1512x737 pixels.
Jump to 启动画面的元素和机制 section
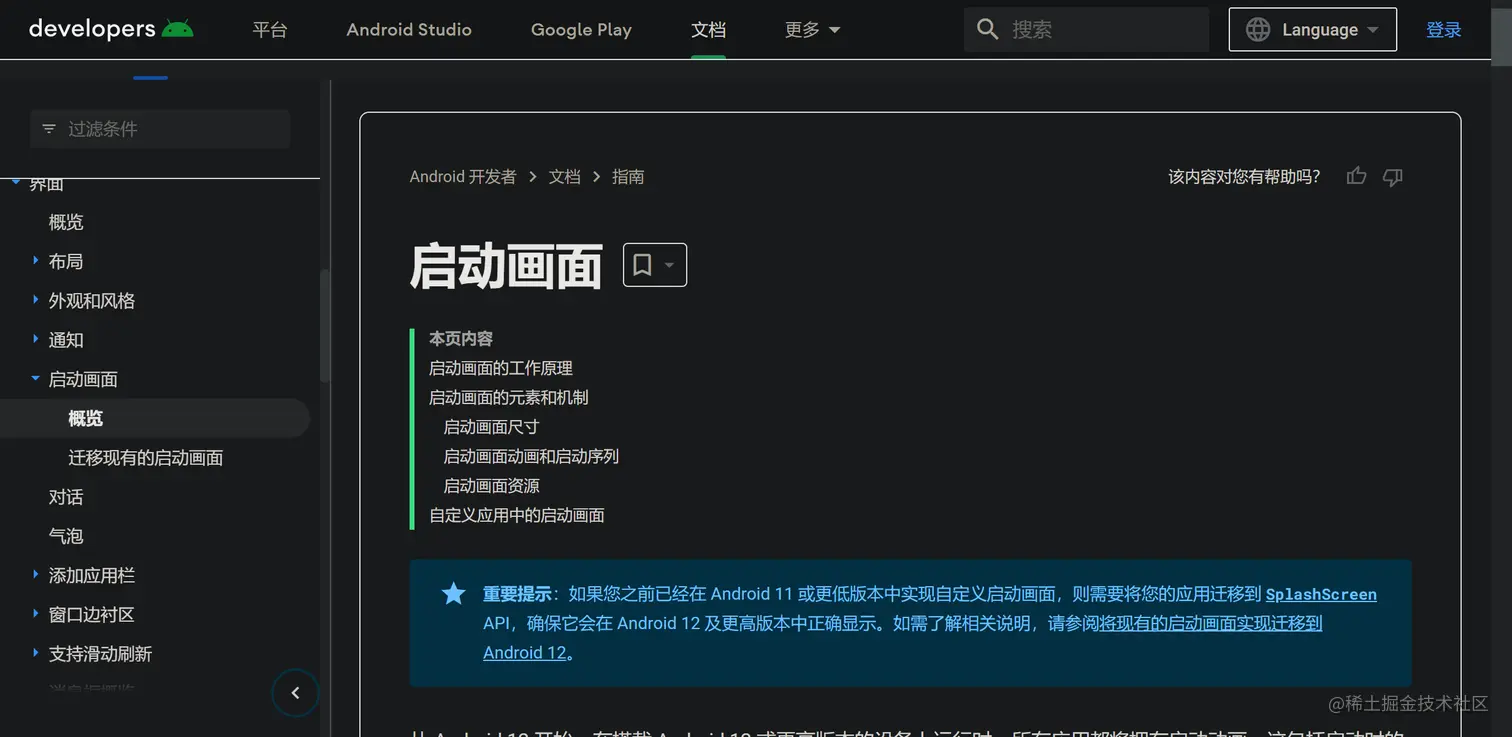tap(509, 397)
